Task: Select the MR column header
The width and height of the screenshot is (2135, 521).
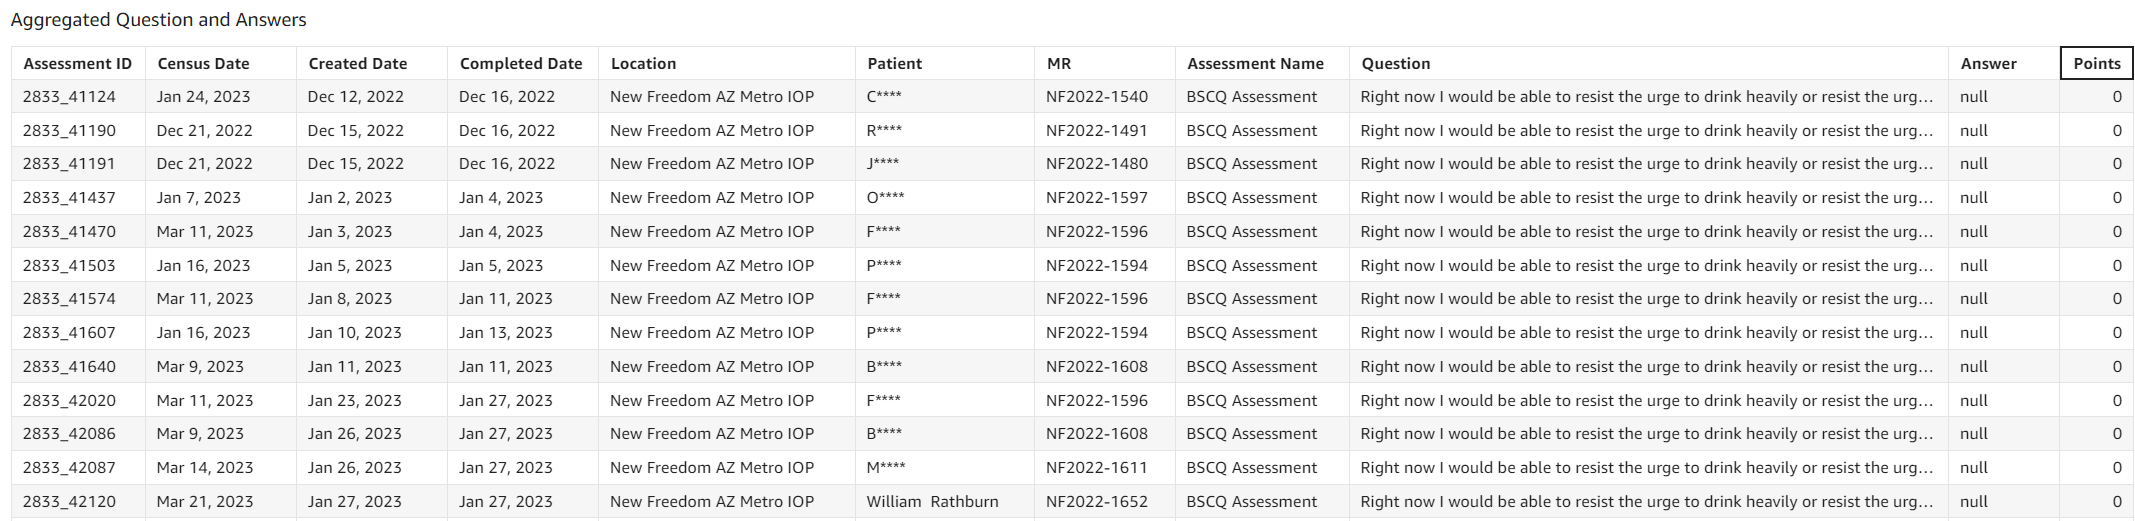Action: (1058, 63)
